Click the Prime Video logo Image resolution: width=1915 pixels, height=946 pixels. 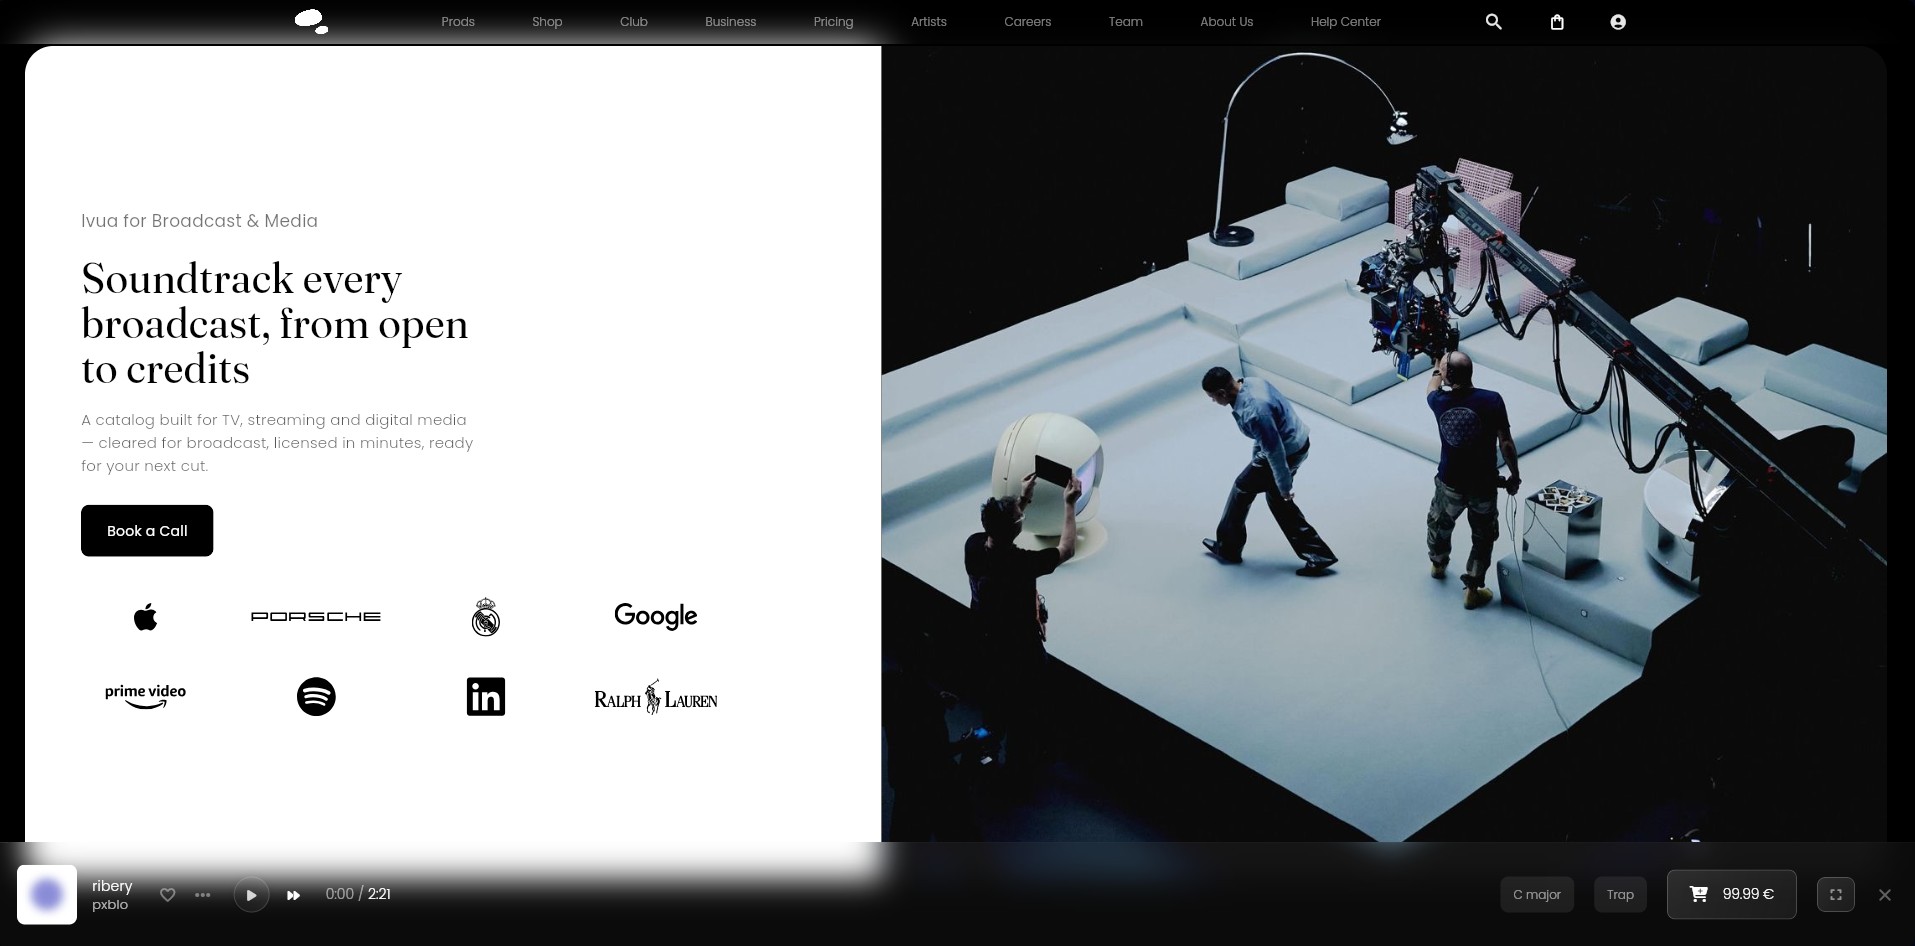145,697
